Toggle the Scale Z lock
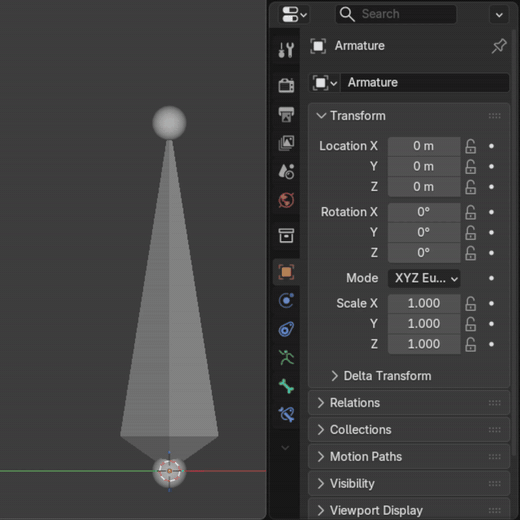 pyautogui.click(x=470, y=344)
